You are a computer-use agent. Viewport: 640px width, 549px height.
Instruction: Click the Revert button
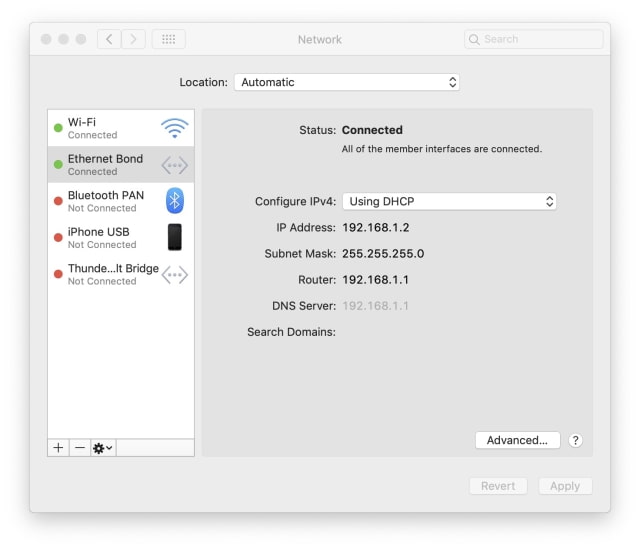(x=498, y=486)
